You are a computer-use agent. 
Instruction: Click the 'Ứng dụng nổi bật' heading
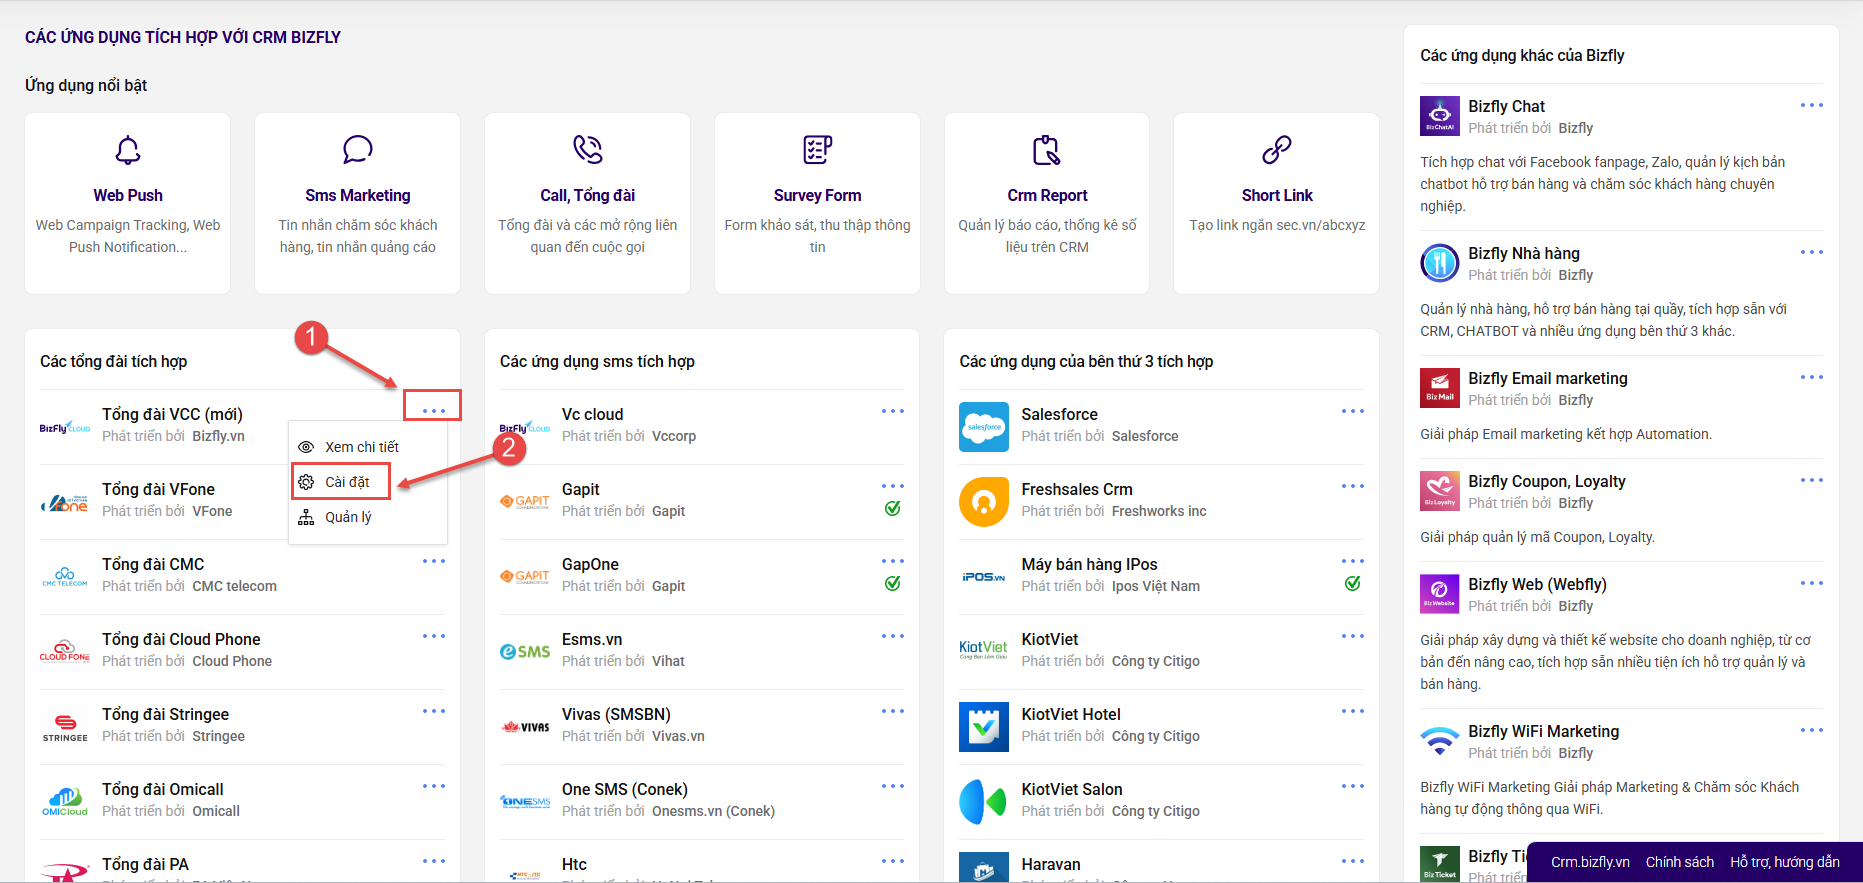(86, 85)
